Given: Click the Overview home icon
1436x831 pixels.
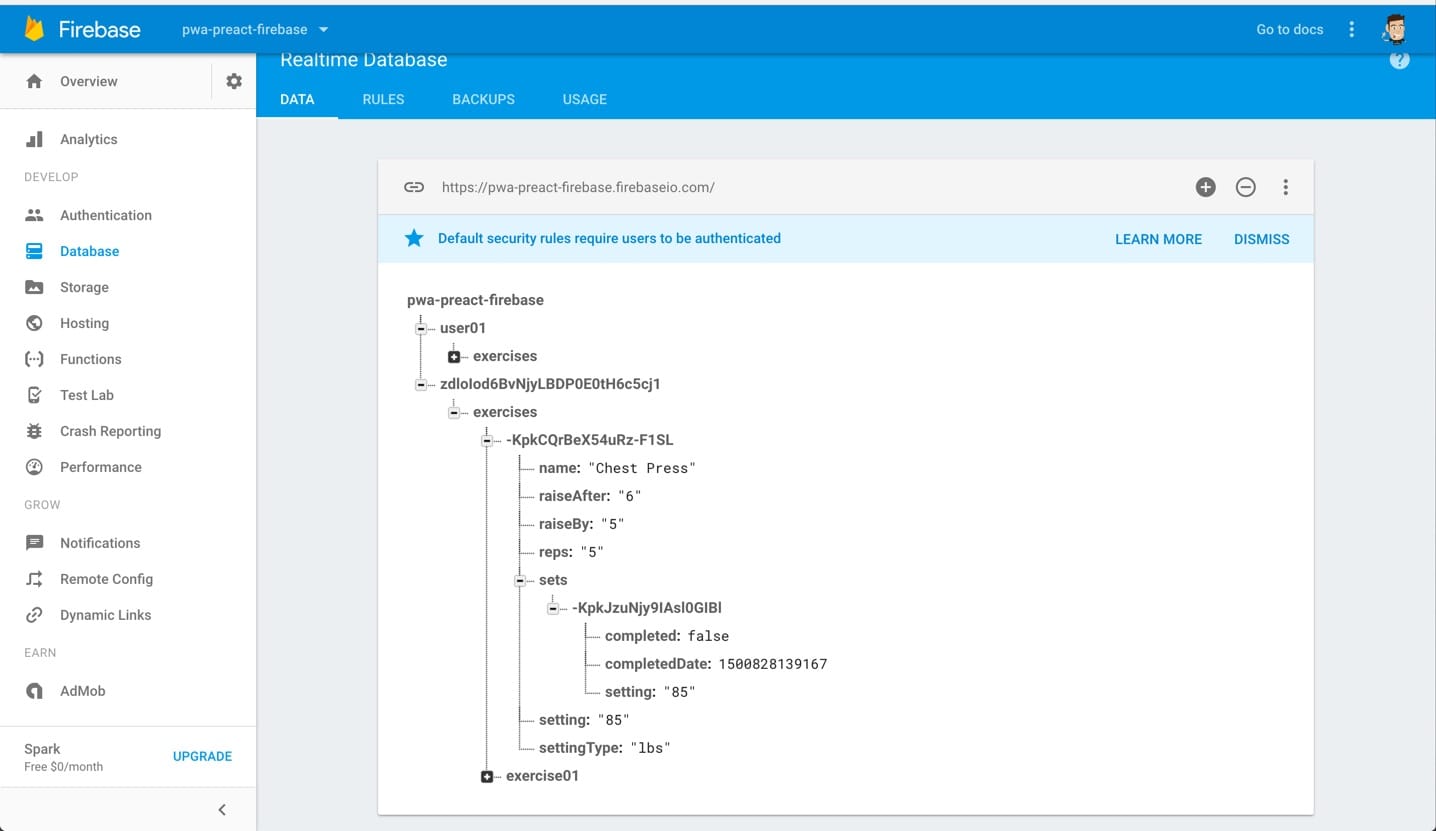Looking at the screenshot, I should (x=34, y=81).
